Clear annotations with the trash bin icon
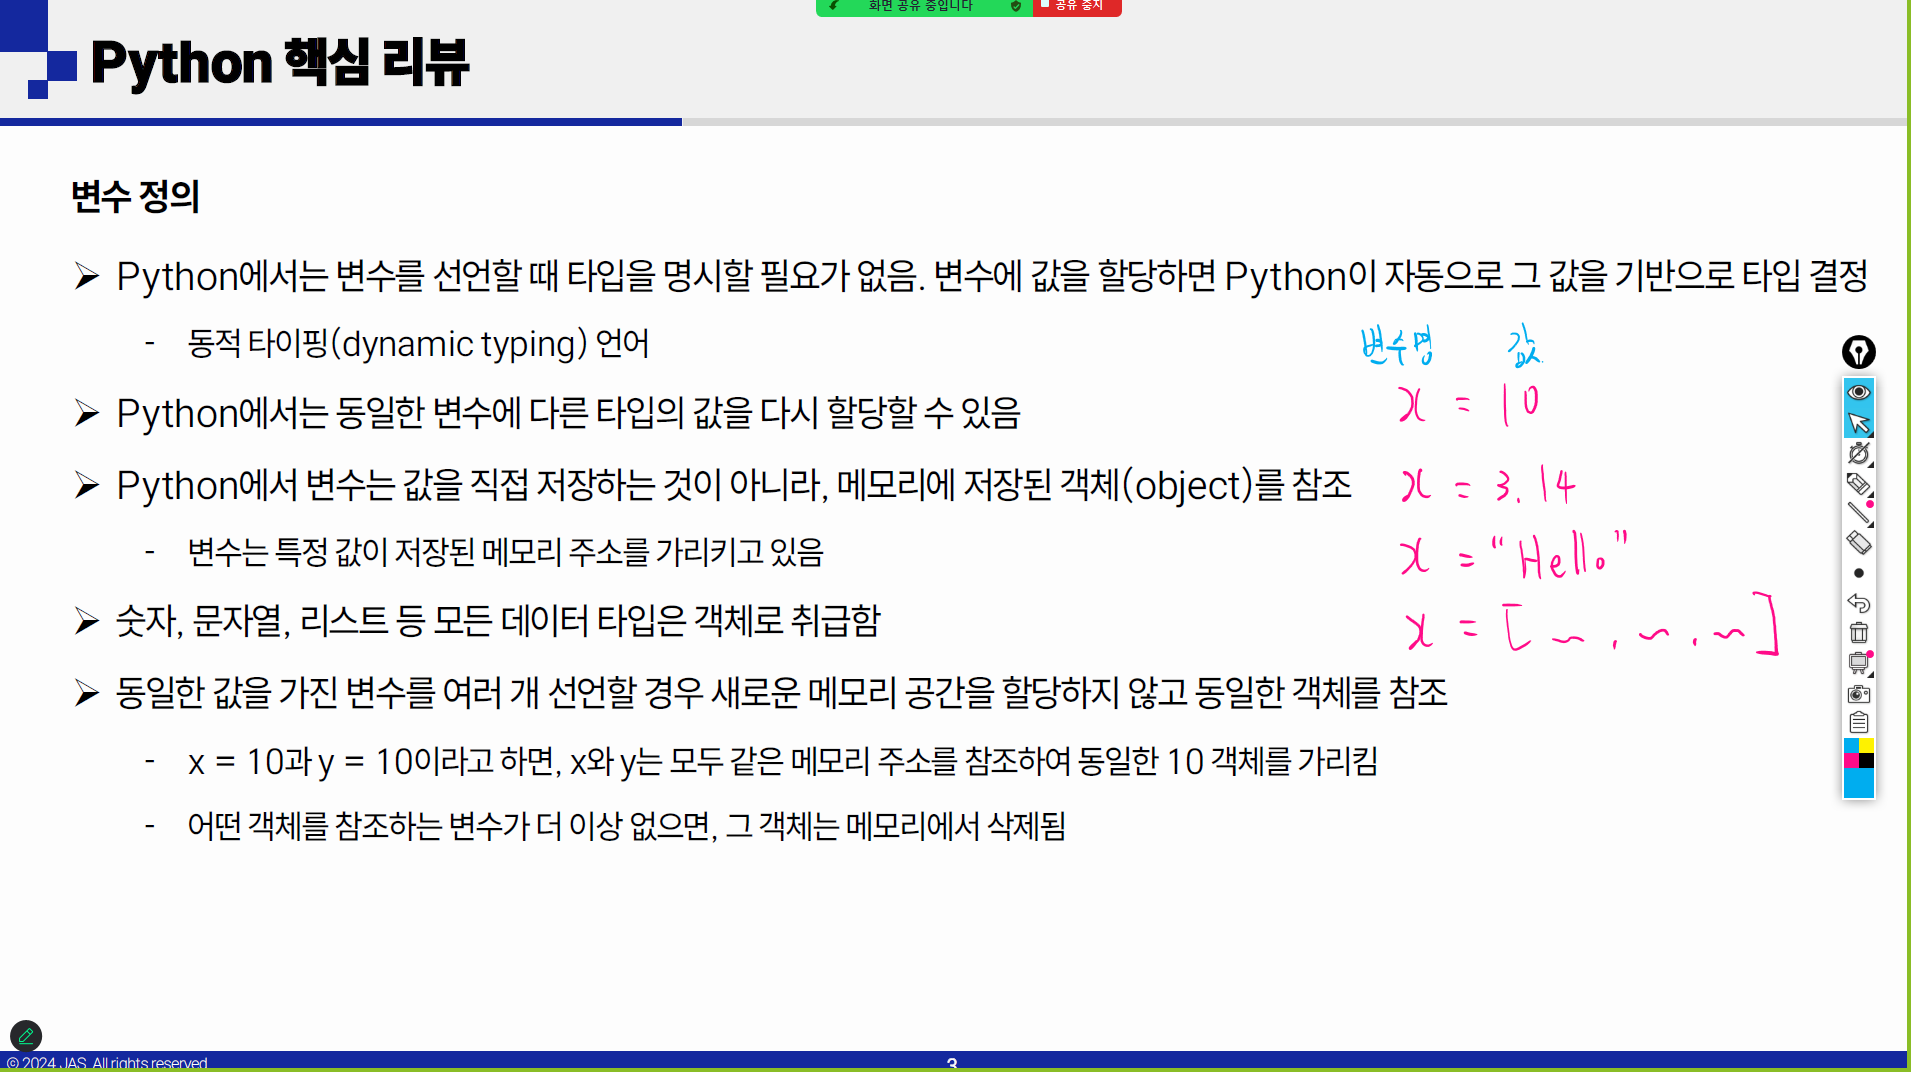Viewport: 1911px width, 1072px height. [x=1858, y=633]
